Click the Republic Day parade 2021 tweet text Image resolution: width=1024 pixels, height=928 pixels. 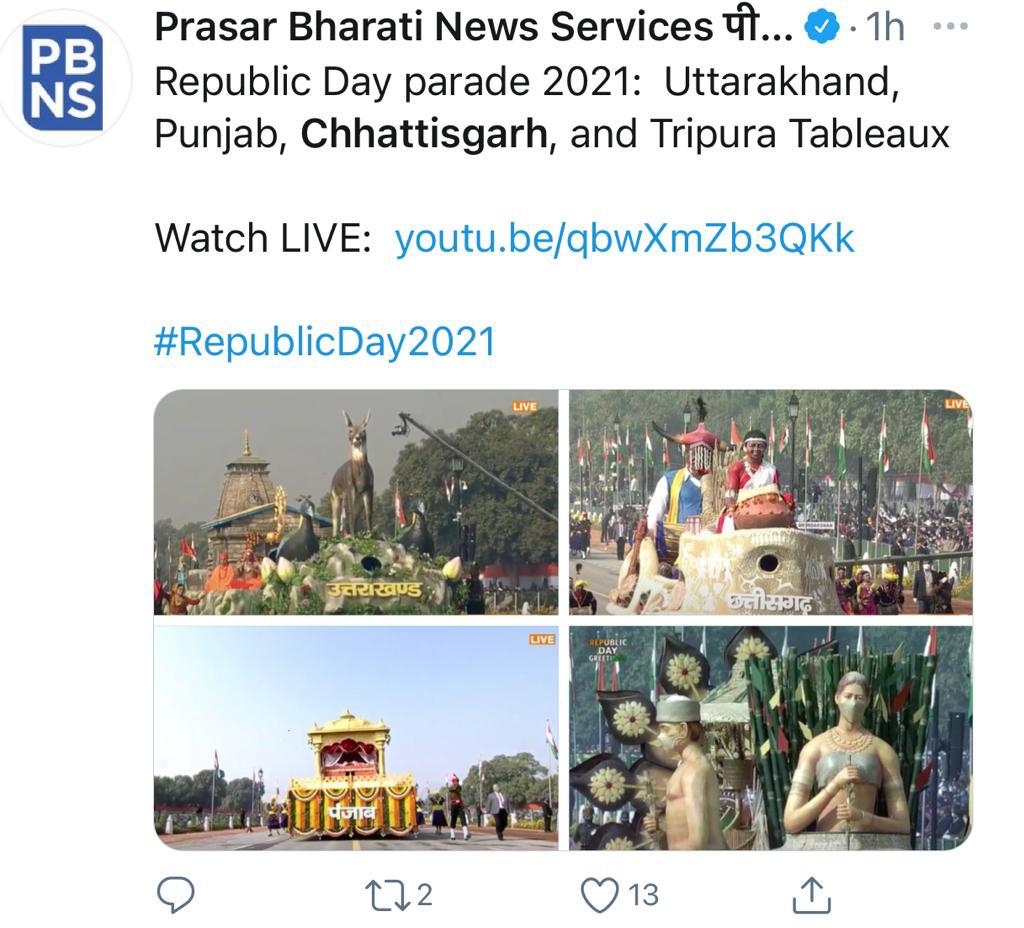[x=398, y=82]
